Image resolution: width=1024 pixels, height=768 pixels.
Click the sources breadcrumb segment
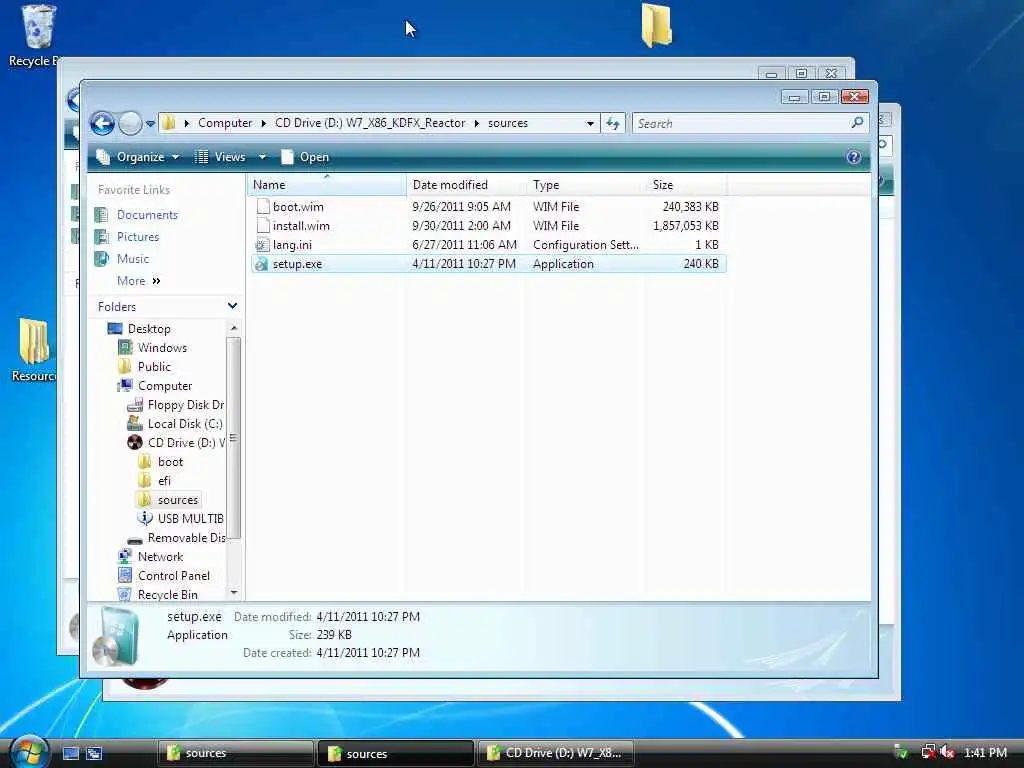pyautogui.click(x=507, y=123)
